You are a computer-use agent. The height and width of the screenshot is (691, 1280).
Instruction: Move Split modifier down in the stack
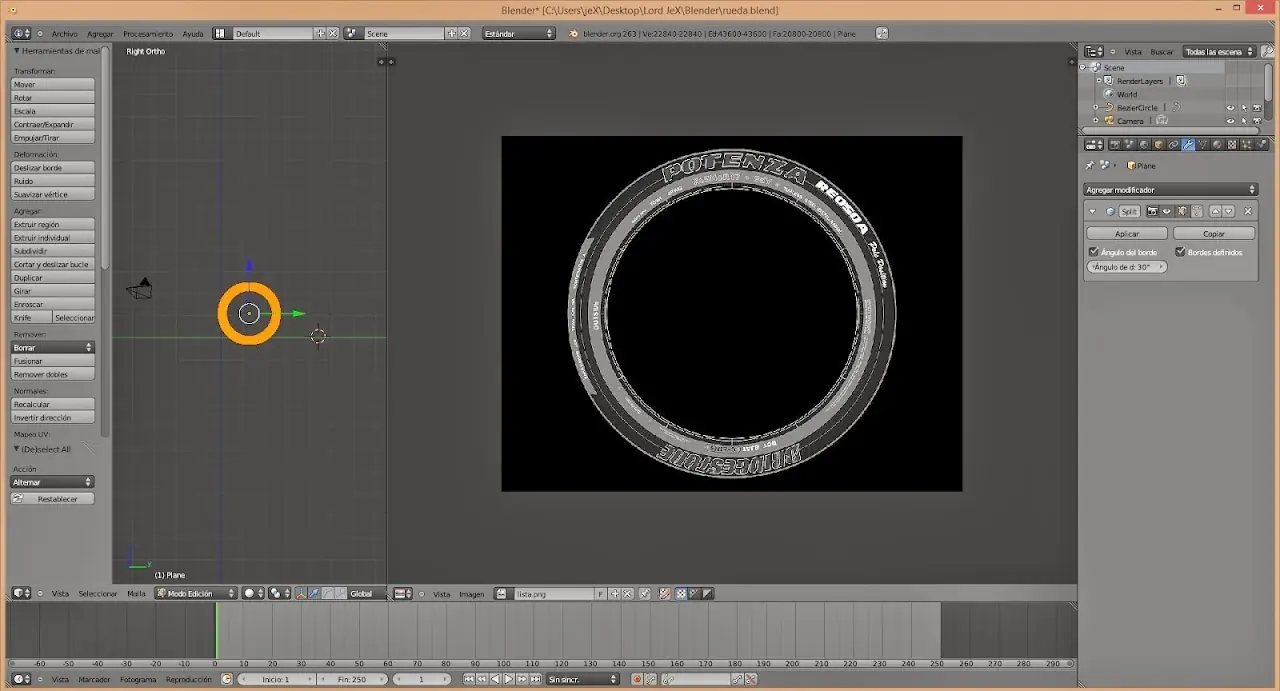click(1228, 211)
